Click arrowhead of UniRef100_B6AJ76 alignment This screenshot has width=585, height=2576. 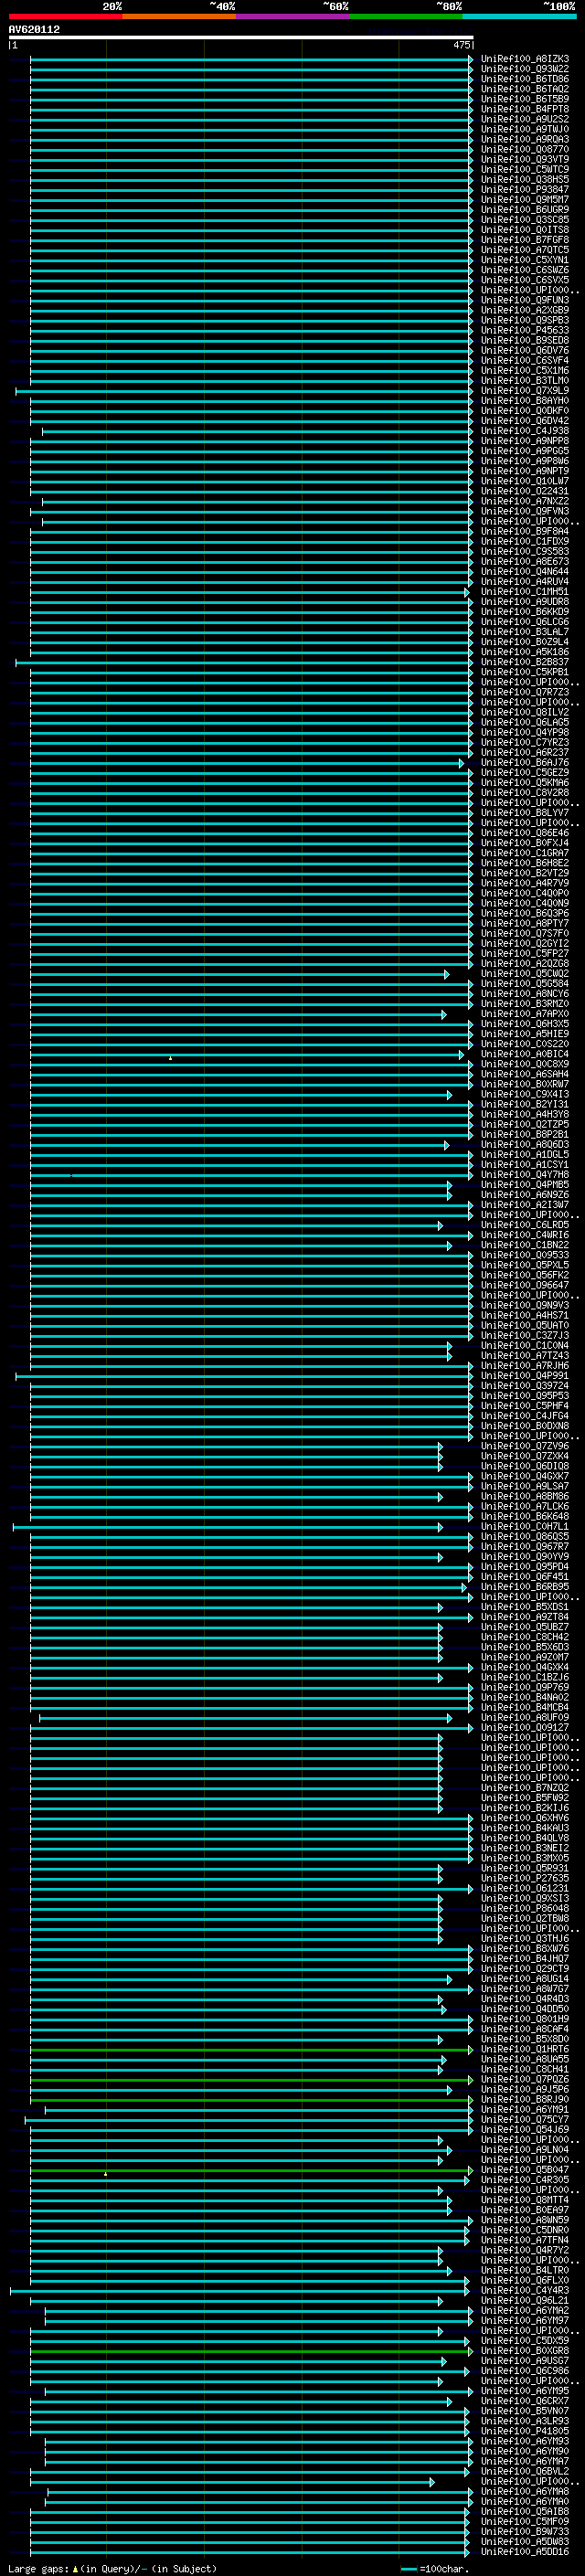point(462,763)
